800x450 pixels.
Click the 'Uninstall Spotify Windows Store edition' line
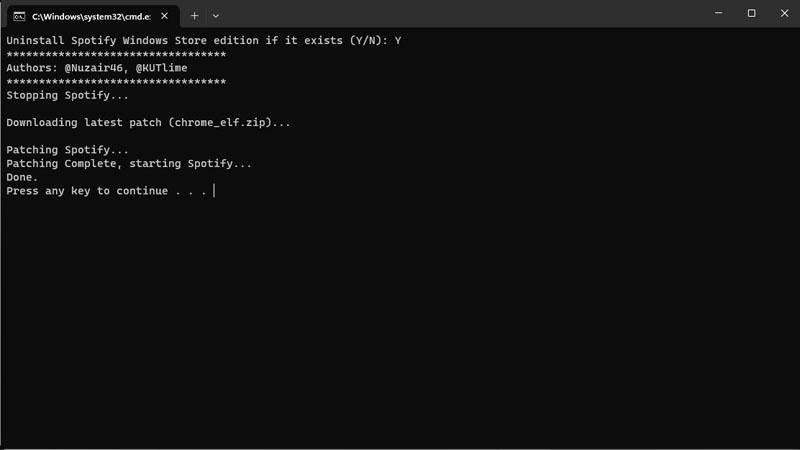point(204,41)
